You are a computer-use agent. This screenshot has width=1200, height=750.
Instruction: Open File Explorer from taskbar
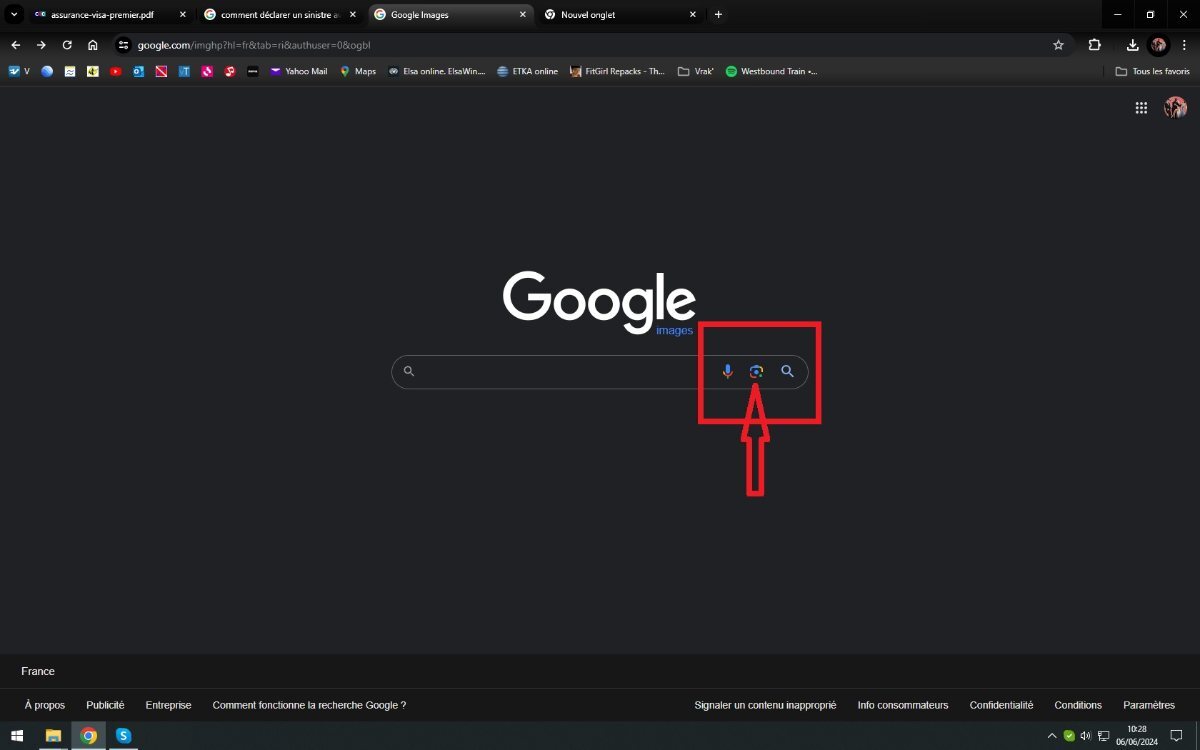[x=53, y=736]
